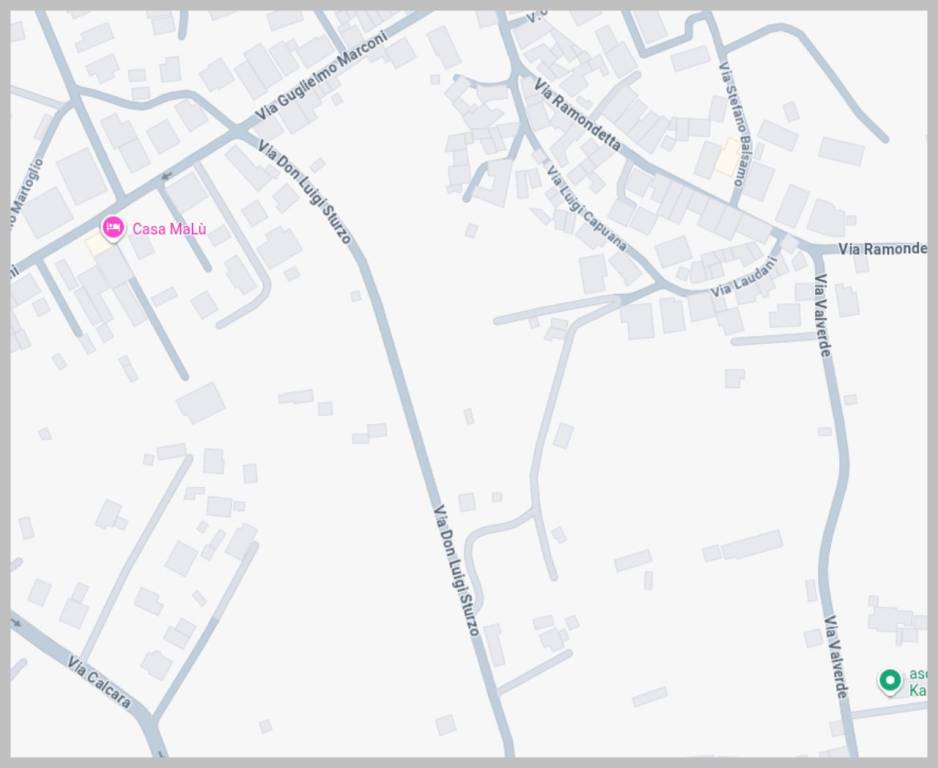Click the horizontal Via Ramonde label at map edge
The height and width of the screenshot is (768, 938).
click(883, 249)
